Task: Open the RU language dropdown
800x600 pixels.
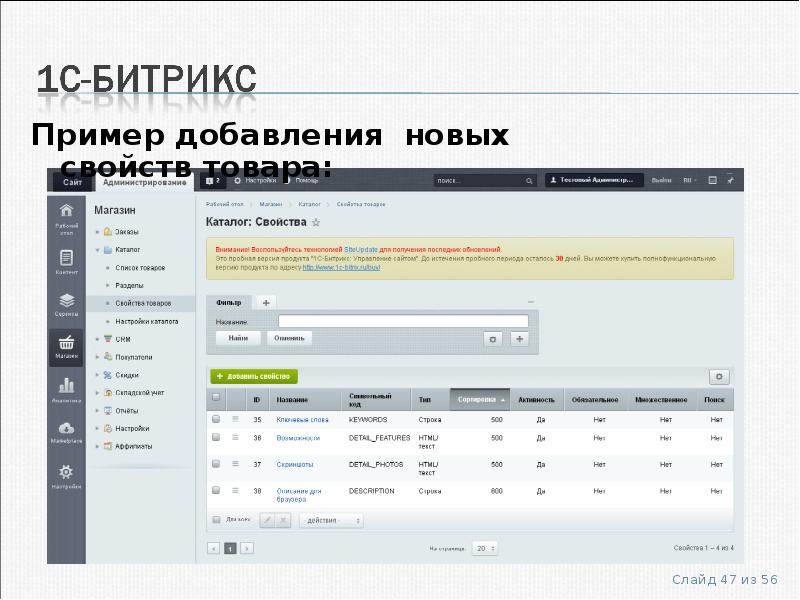Action: [690, 180]
